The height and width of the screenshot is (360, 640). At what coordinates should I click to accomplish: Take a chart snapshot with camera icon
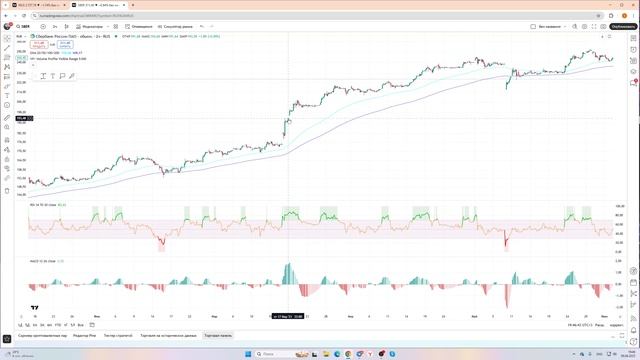603,27
